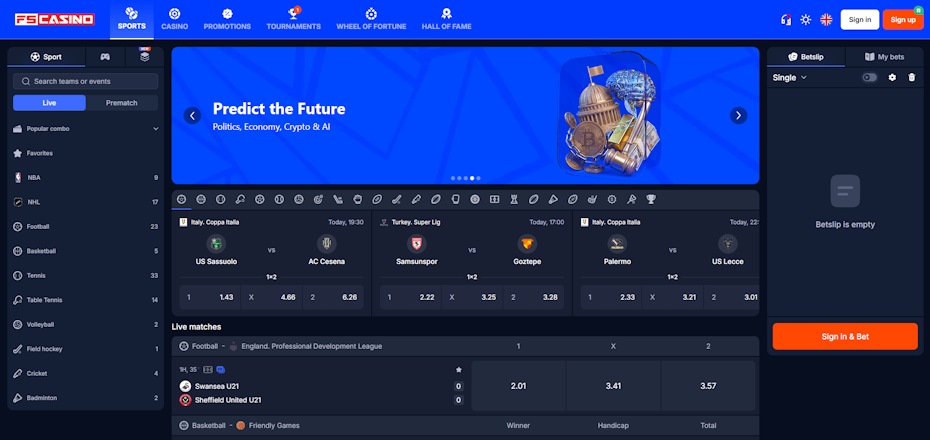The width and height of the screenshot is (930, 440).
Task: Switch to Prematch toggle
Action: (x=122, y=103)
